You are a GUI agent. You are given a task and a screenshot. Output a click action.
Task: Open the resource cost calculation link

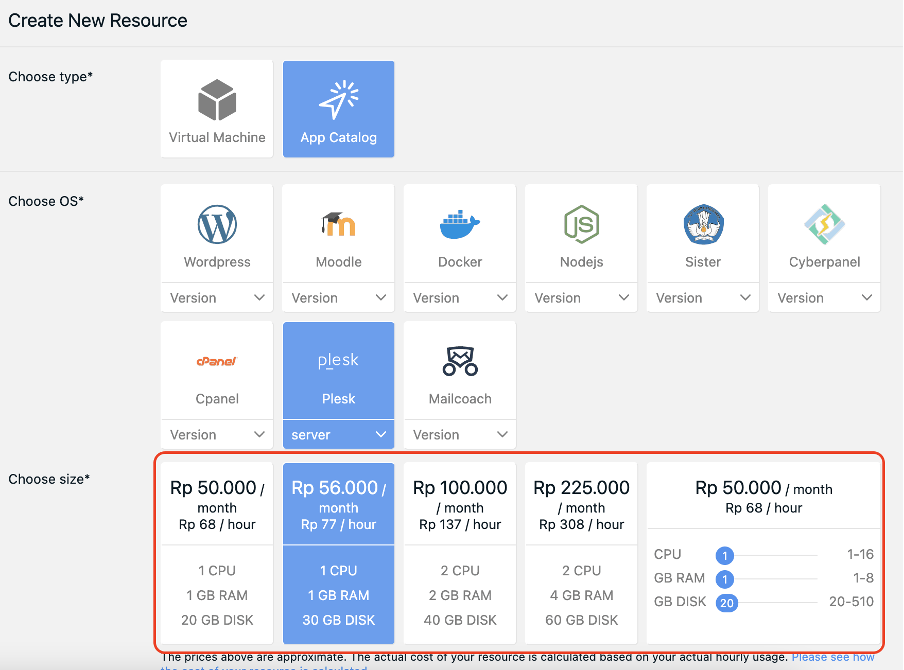point(833,657)
